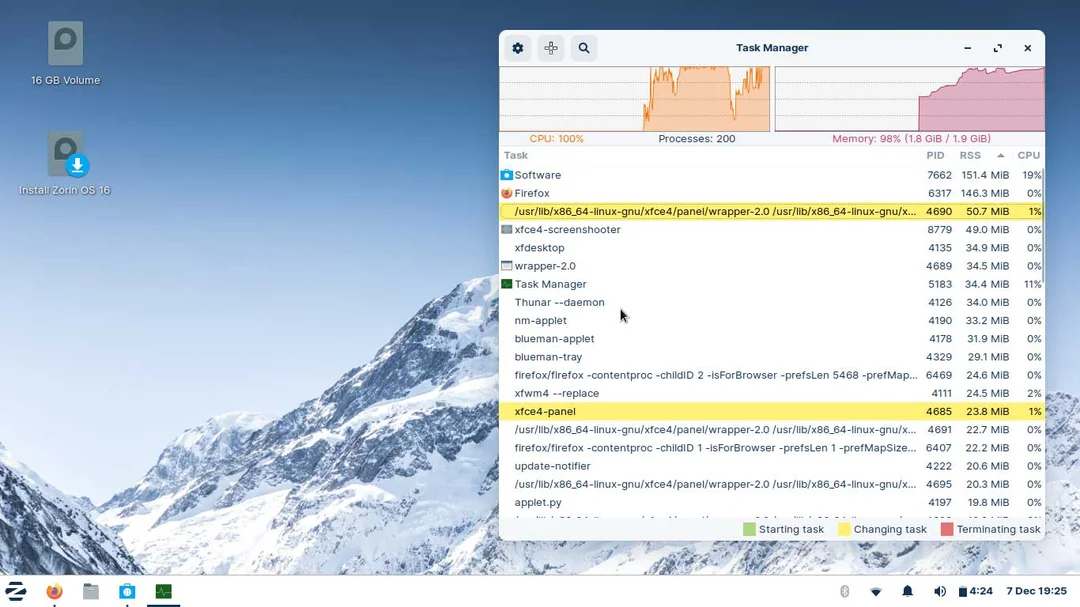Select the xfdesktop process

[771, 247]
